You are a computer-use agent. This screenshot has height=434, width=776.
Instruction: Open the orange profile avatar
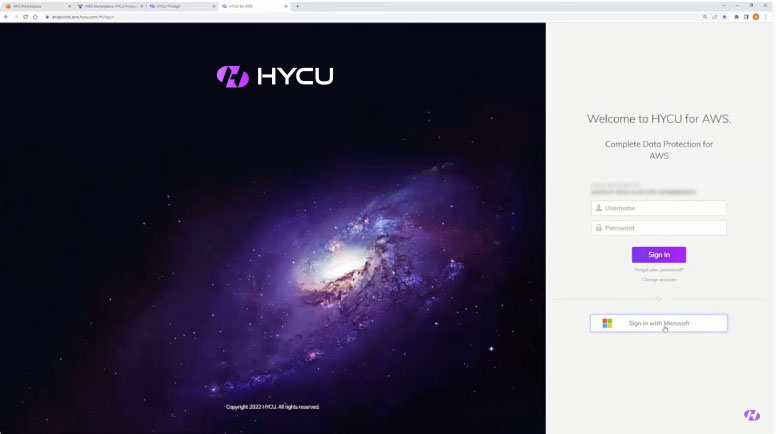(x=756, y=17)
